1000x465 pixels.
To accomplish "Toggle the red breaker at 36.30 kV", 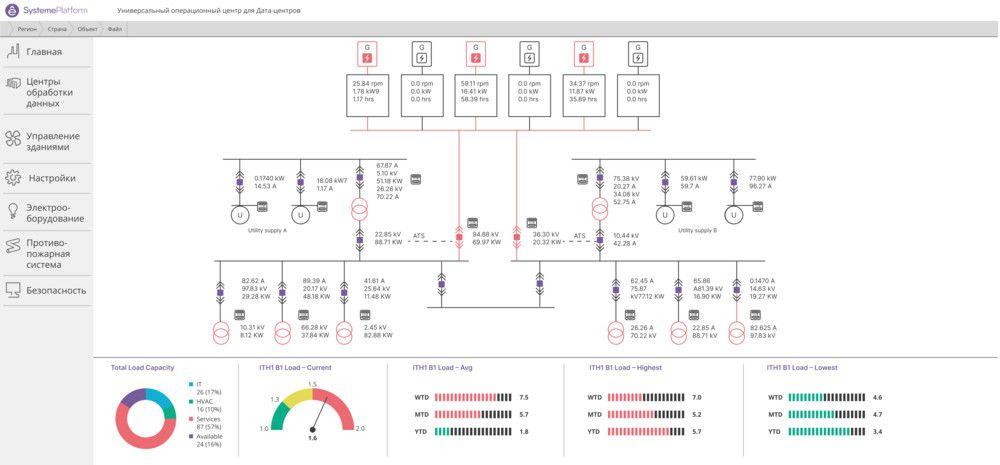I will coord(518,237).
